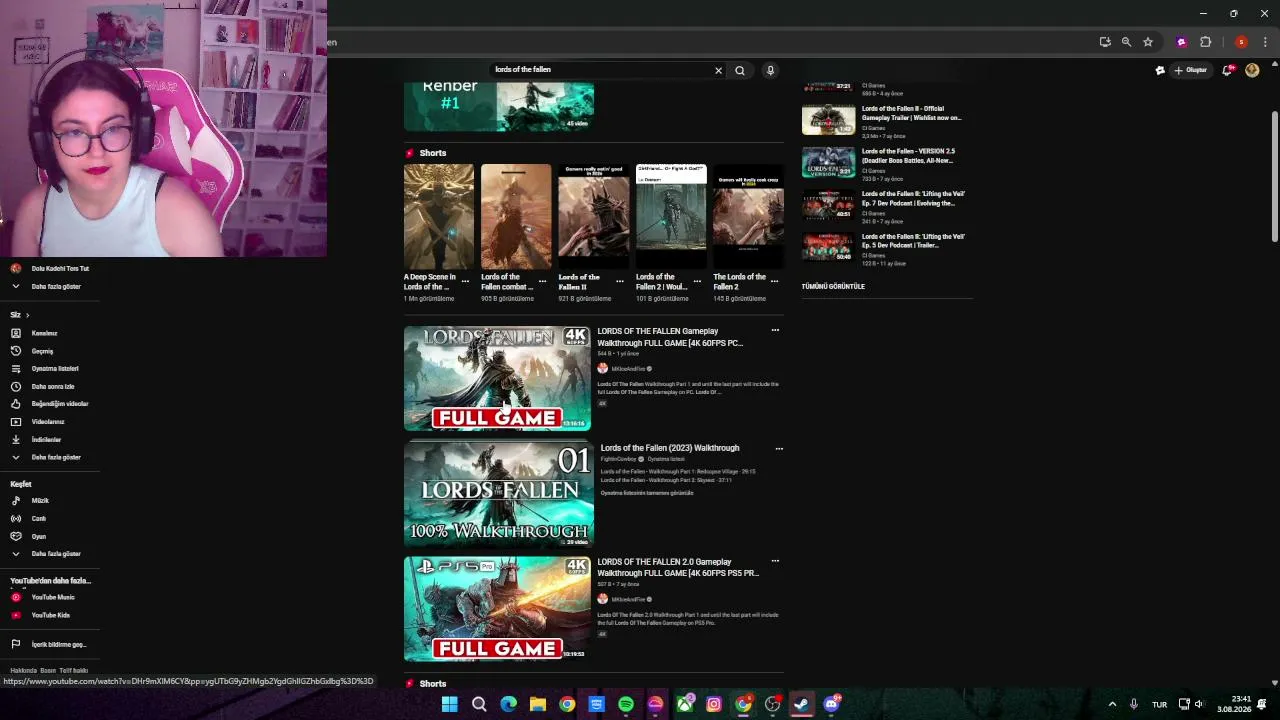Open 'Lords of the Fallen (2023) Walkthrough' title
1280x720 pixels.
click(x=670, y=448)
